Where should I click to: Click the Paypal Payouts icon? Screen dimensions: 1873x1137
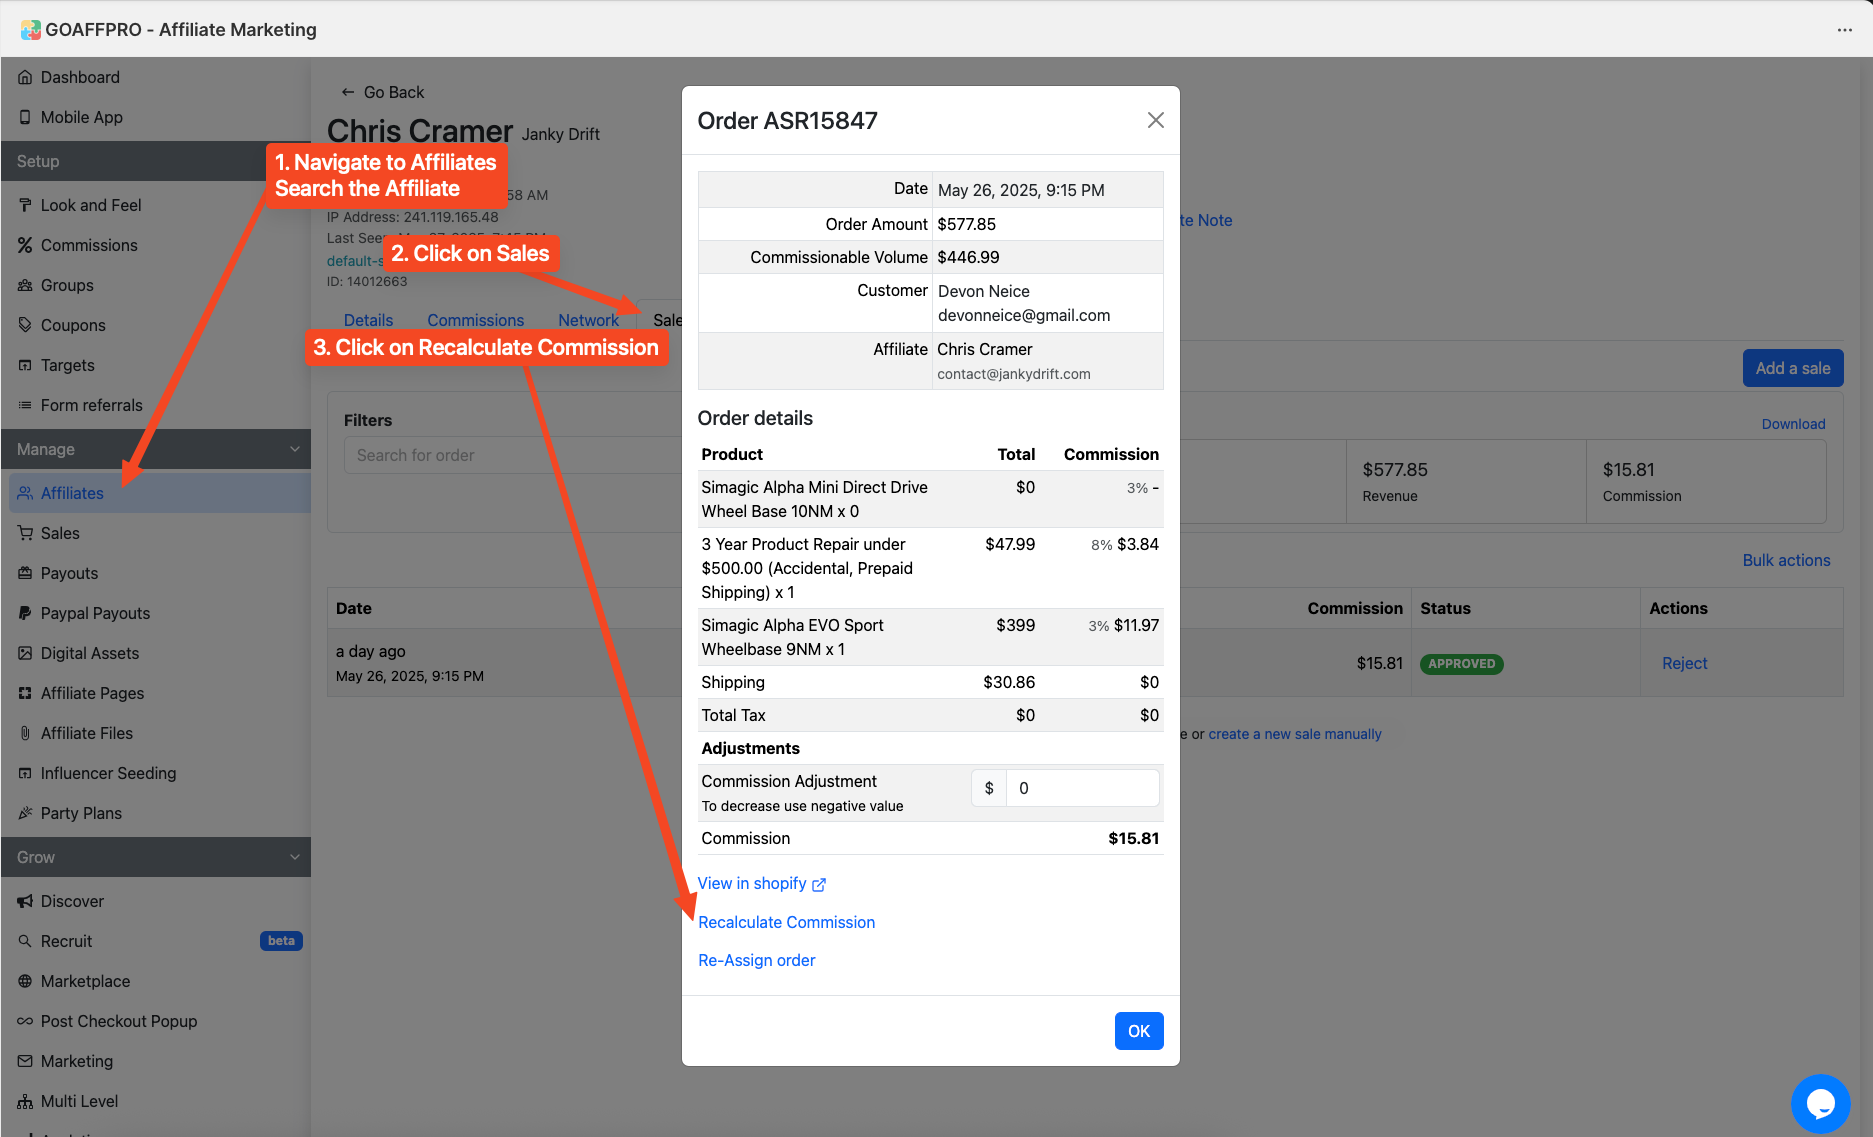click(x=25, y=613)
